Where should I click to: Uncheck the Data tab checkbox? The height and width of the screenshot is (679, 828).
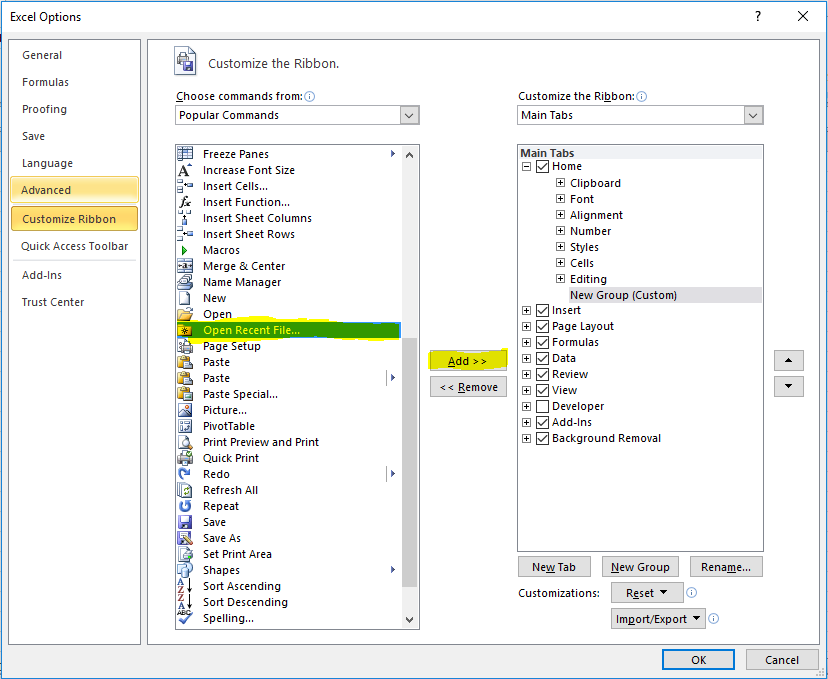[542, 359]
